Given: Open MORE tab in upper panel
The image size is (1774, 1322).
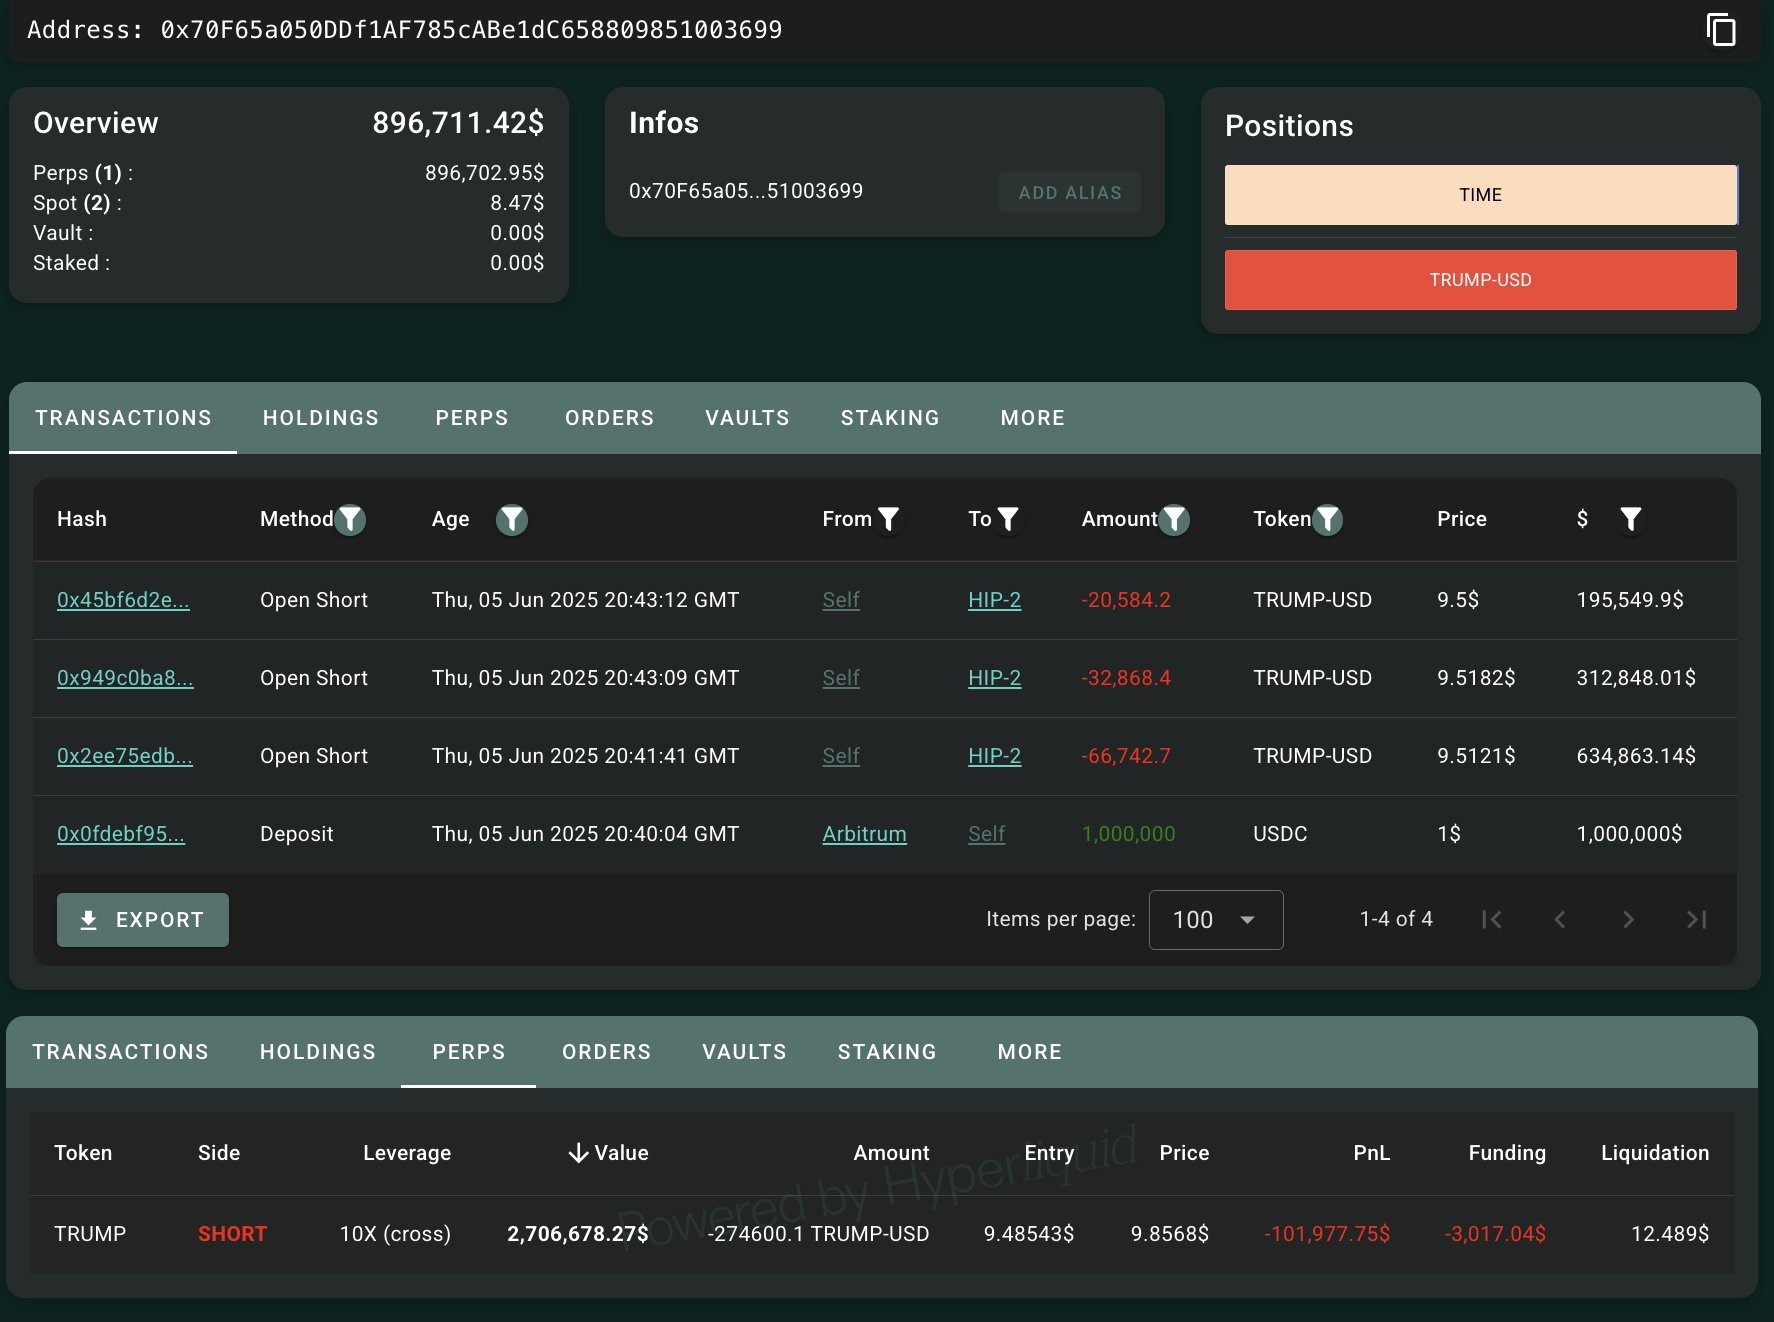Looking at the screenshot, I should click(x=1033, y=418).
